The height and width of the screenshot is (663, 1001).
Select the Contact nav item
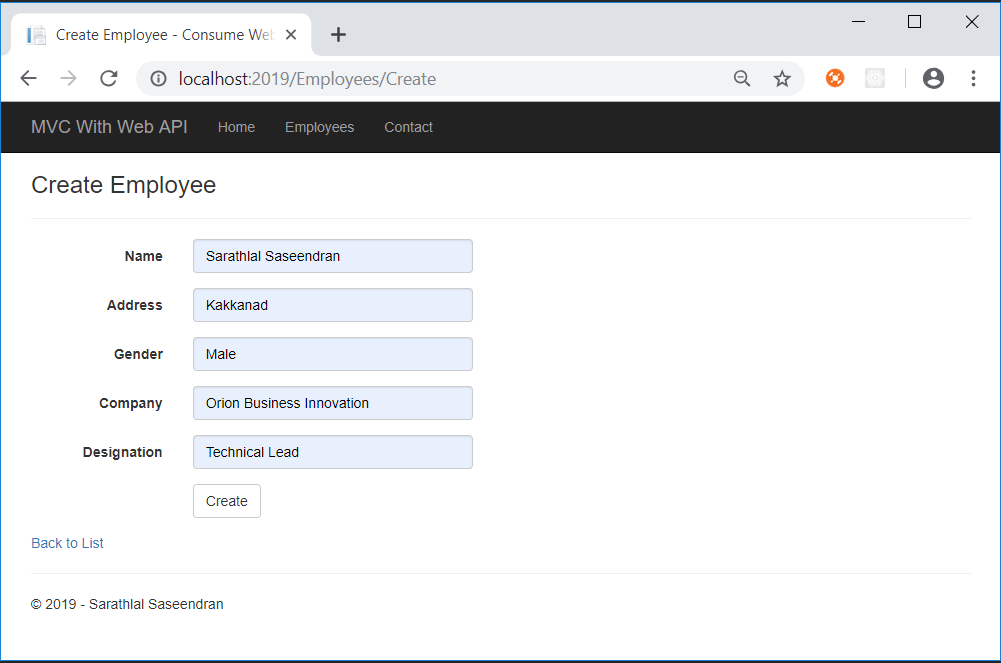coord(408,127)
